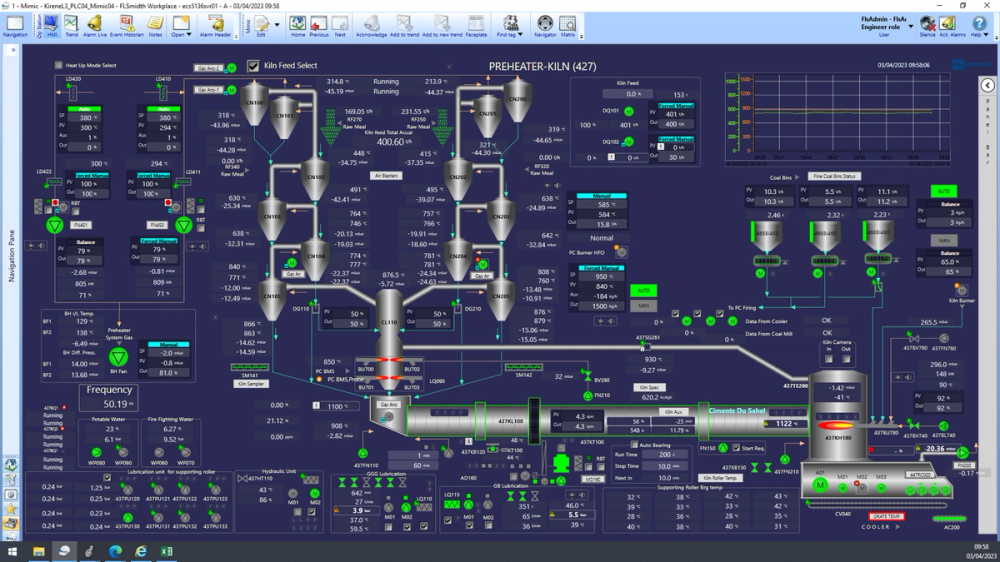This screenshot has width=1000, height=562.
Task: Open Internet Explorer from the taskbar
Action: click(140, 551)
